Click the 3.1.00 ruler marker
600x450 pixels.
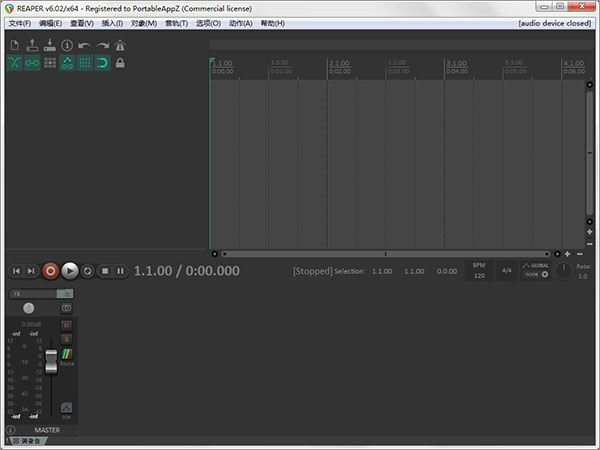[457, 63]
